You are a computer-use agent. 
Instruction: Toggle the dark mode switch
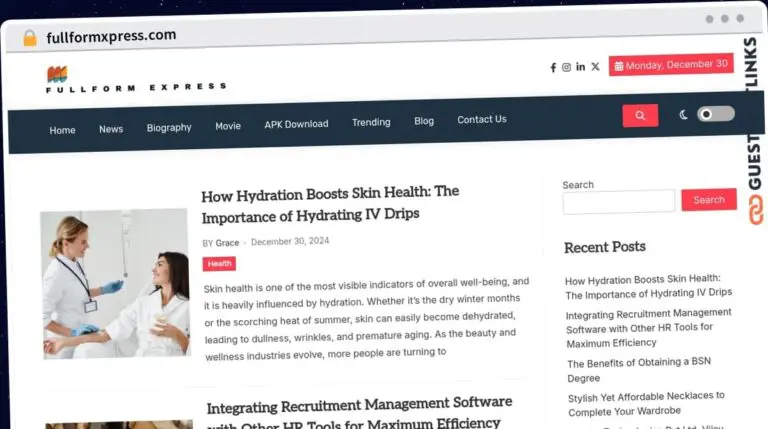tap(715, 114)
